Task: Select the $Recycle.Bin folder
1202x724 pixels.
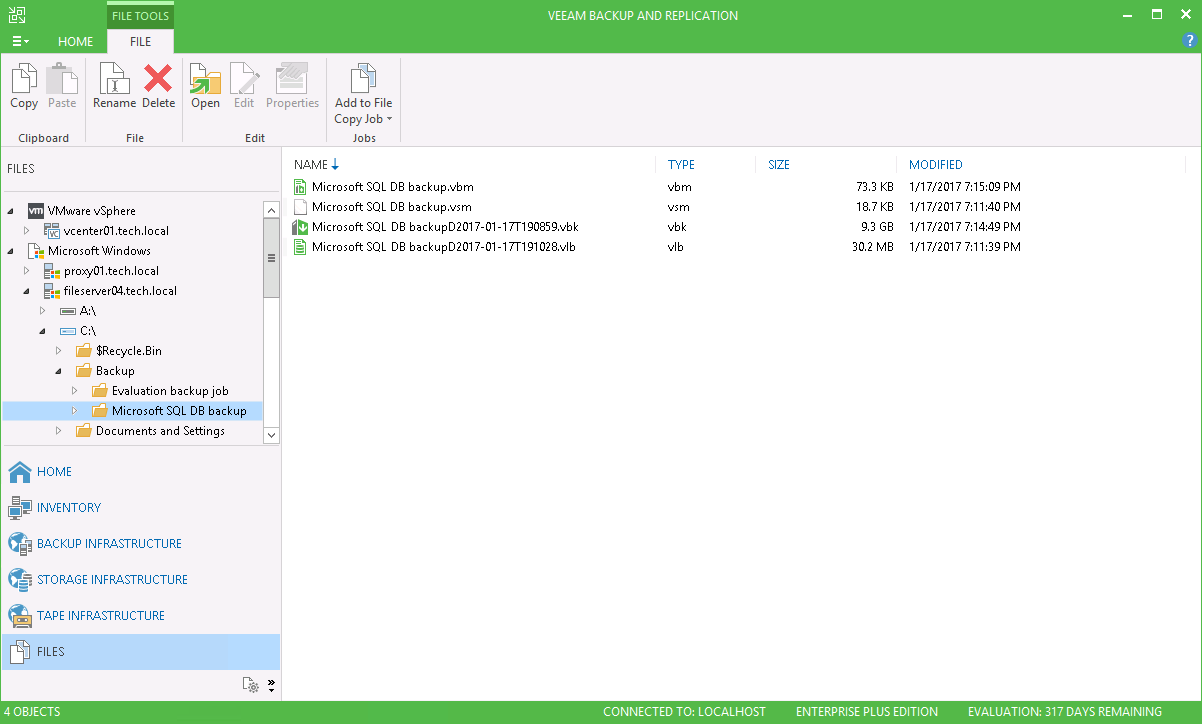Action: pos(129,351)
